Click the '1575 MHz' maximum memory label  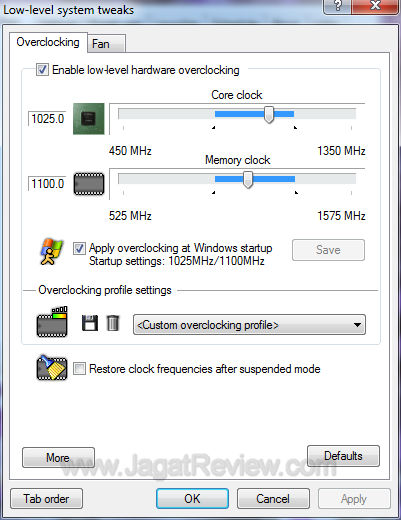341,216
